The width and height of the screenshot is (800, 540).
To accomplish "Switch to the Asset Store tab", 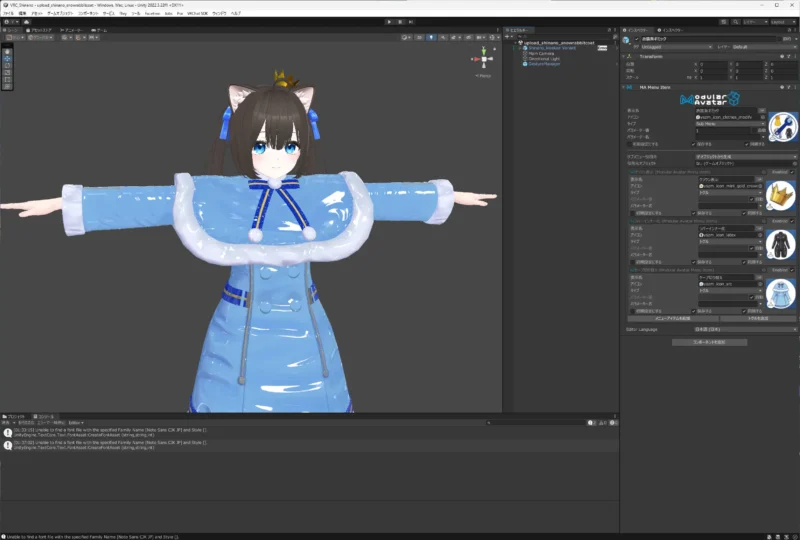I will pos(39,30).
